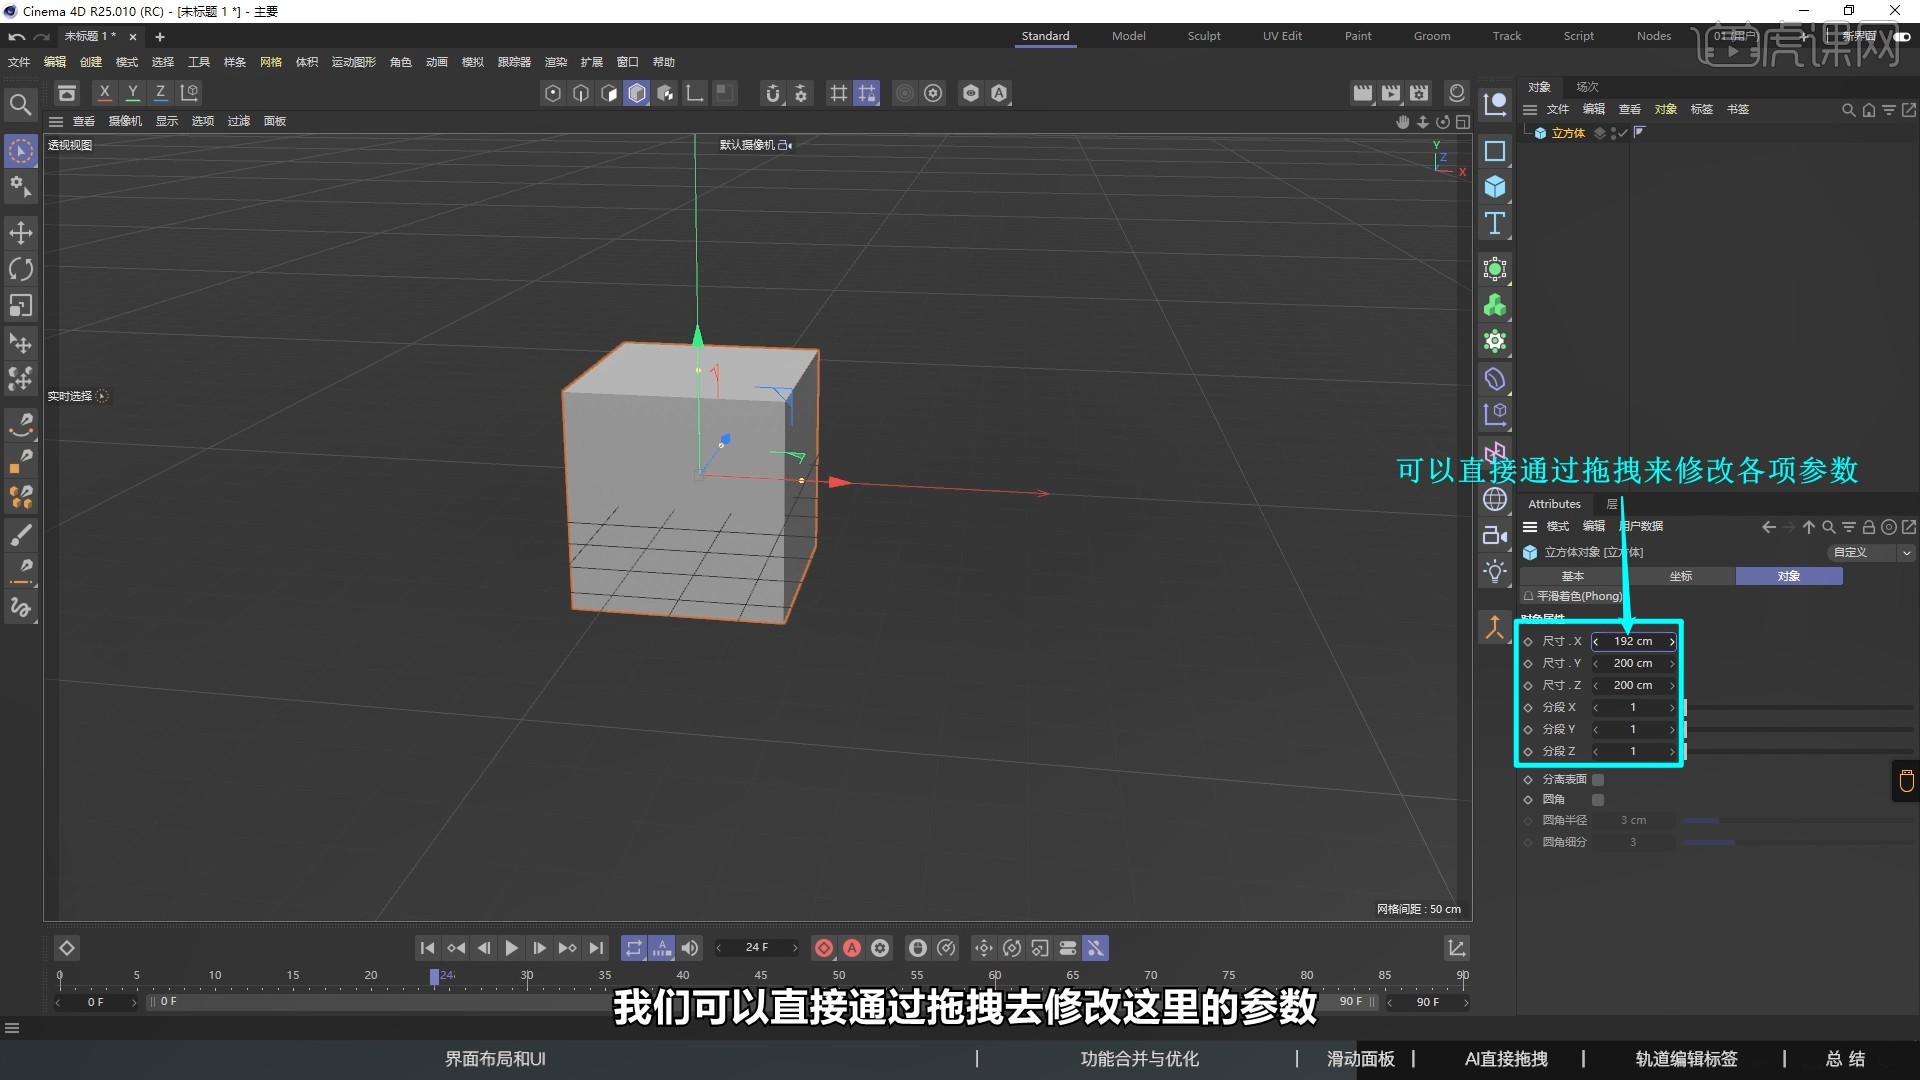The image size is (1920, 1080).
Task: Click the 坐标 tab in the attributes panel
Action: tap(1681, 576)
